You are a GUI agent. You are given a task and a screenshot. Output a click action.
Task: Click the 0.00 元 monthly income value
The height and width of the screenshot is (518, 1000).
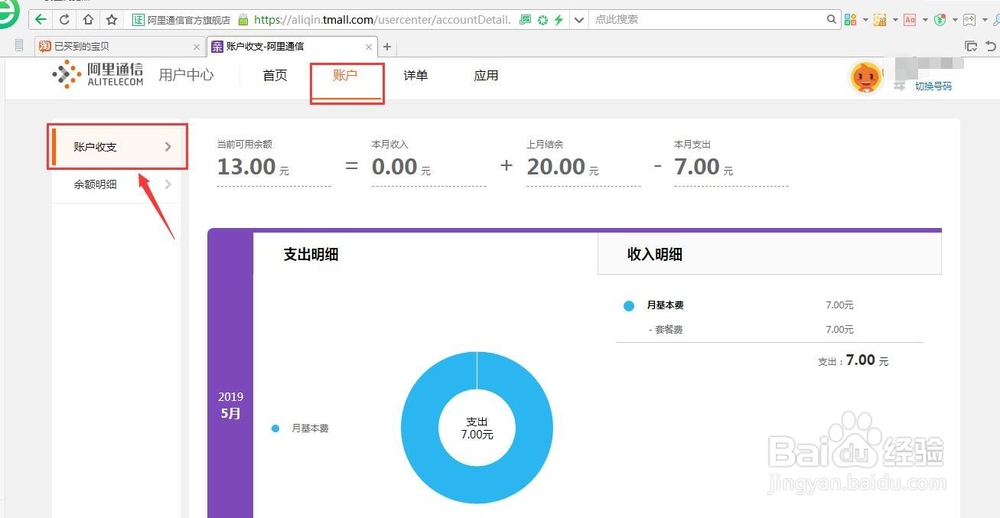[401, 167]
